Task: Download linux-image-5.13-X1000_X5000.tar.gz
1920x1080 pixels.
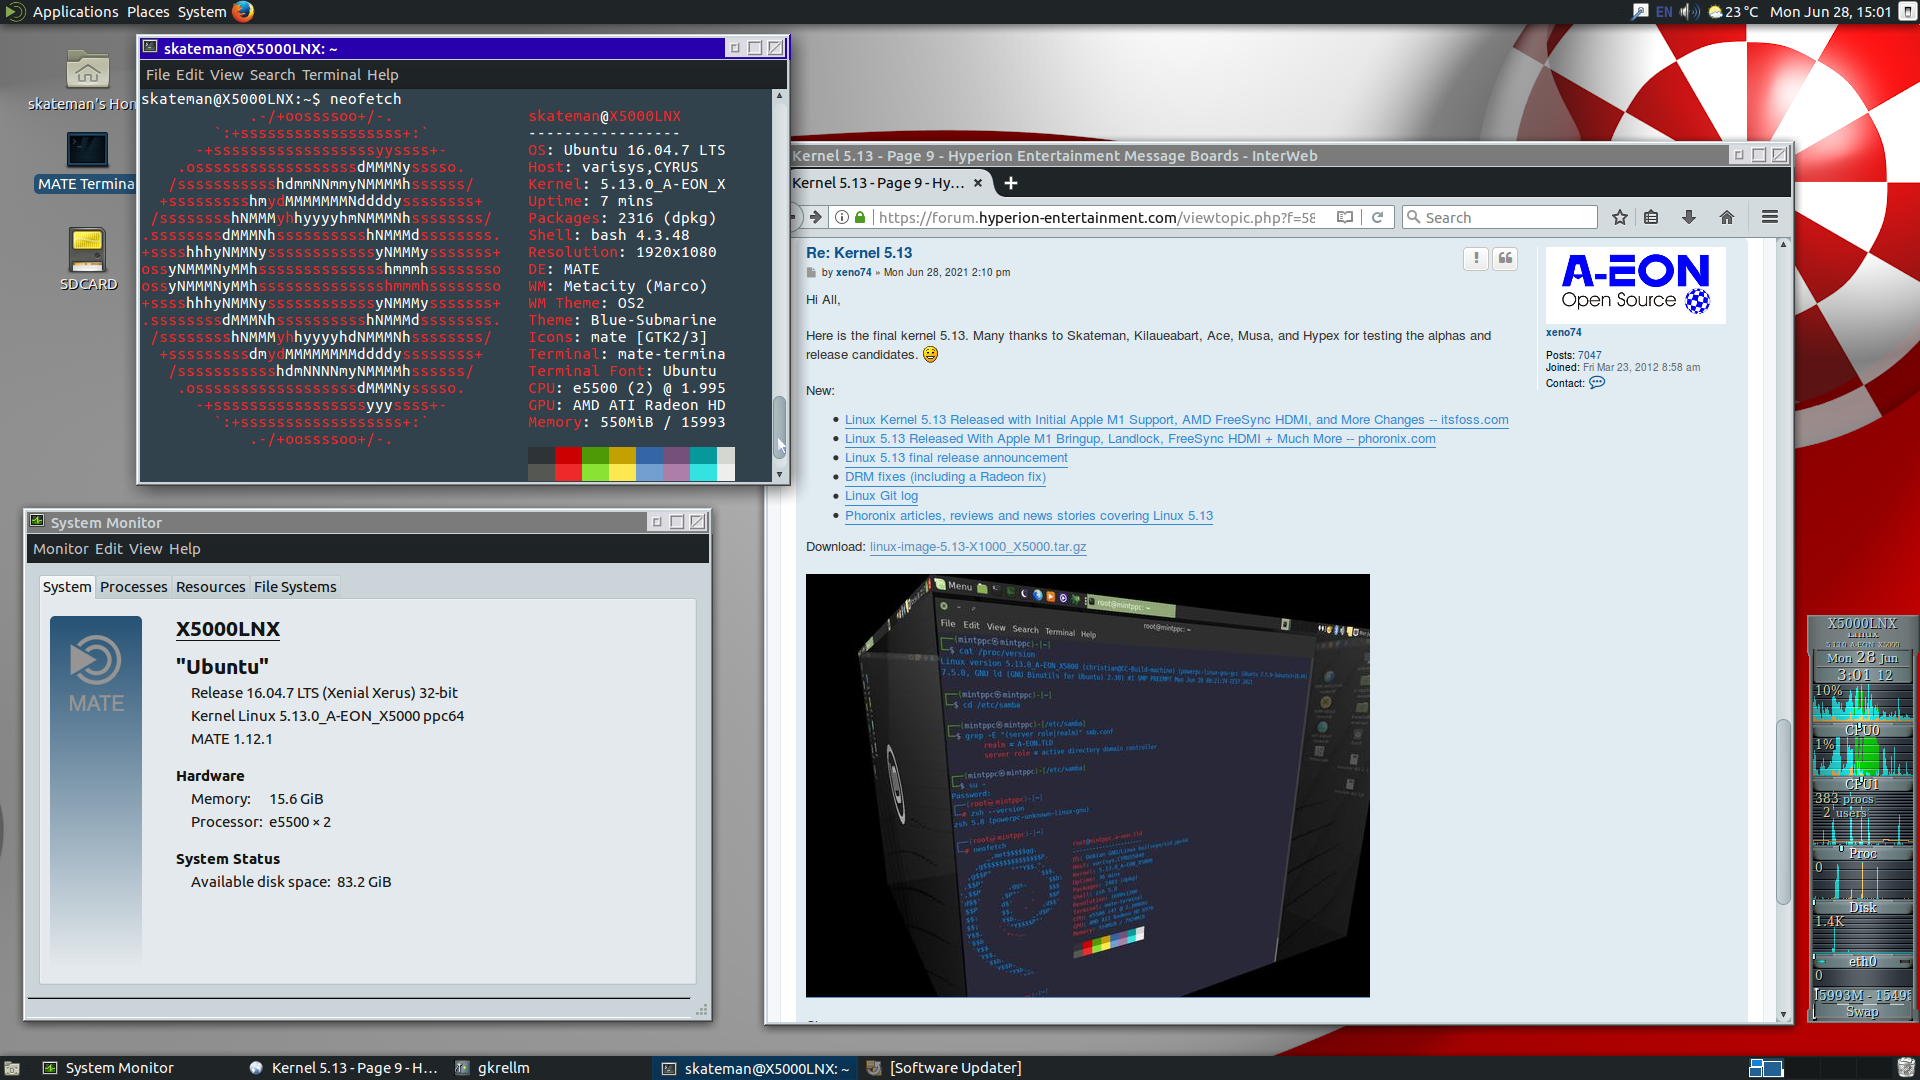Action: point(978,547)
